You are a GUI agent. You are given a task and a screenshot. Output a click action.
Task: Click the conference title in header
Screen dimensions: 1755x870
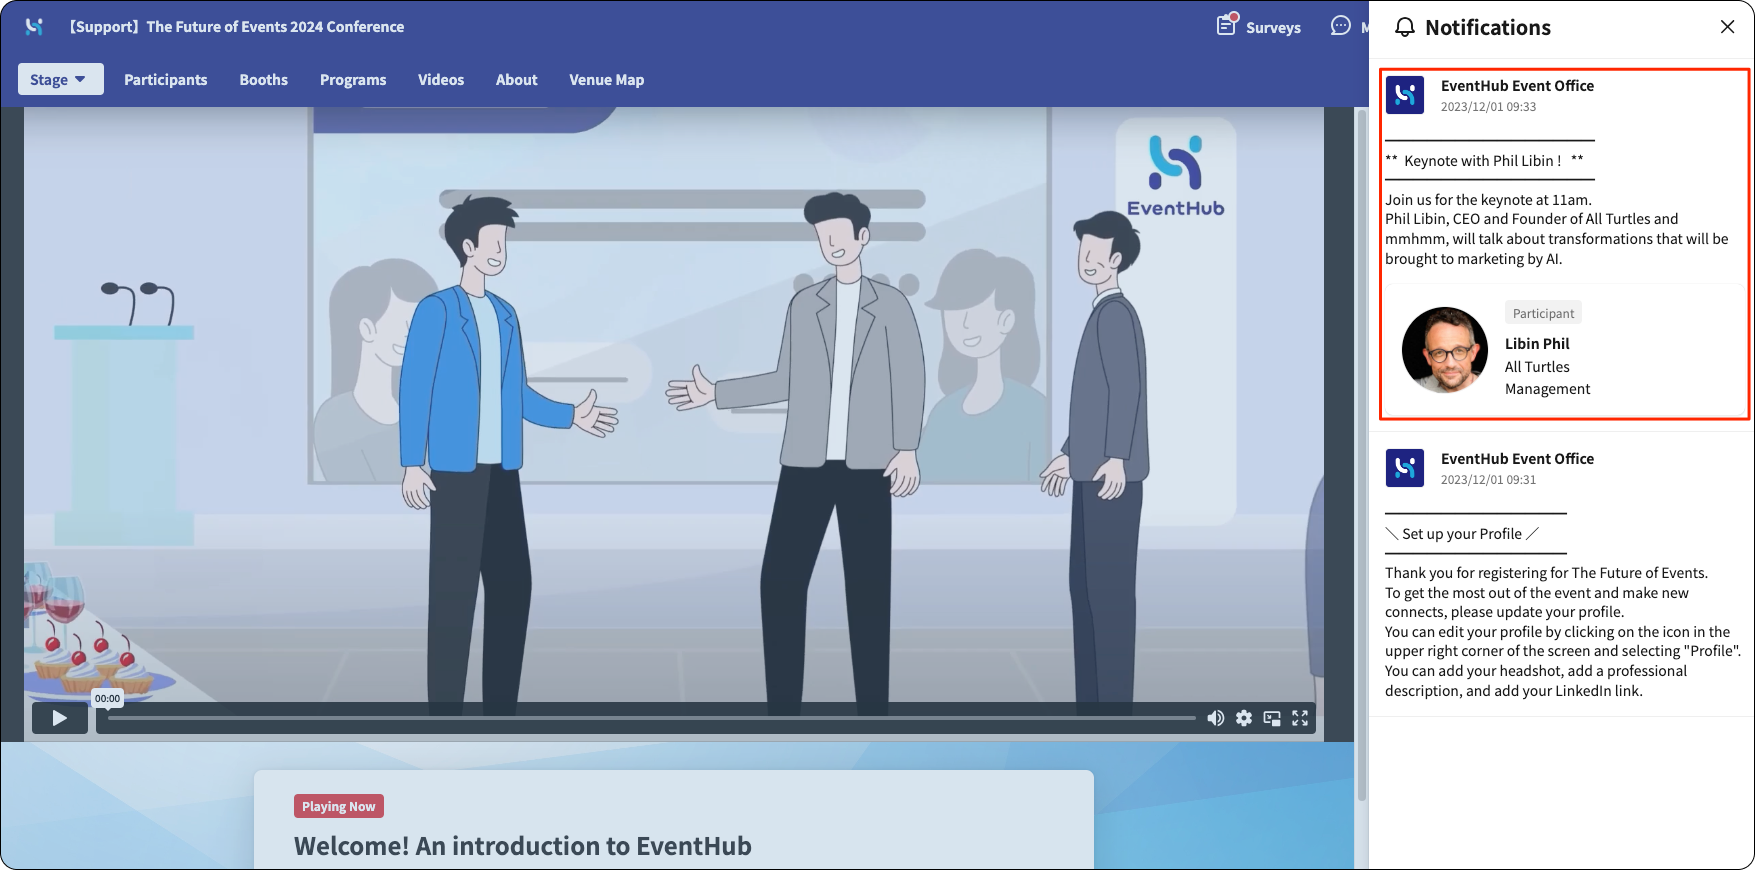pyautogui.click(x=237, y=27)
